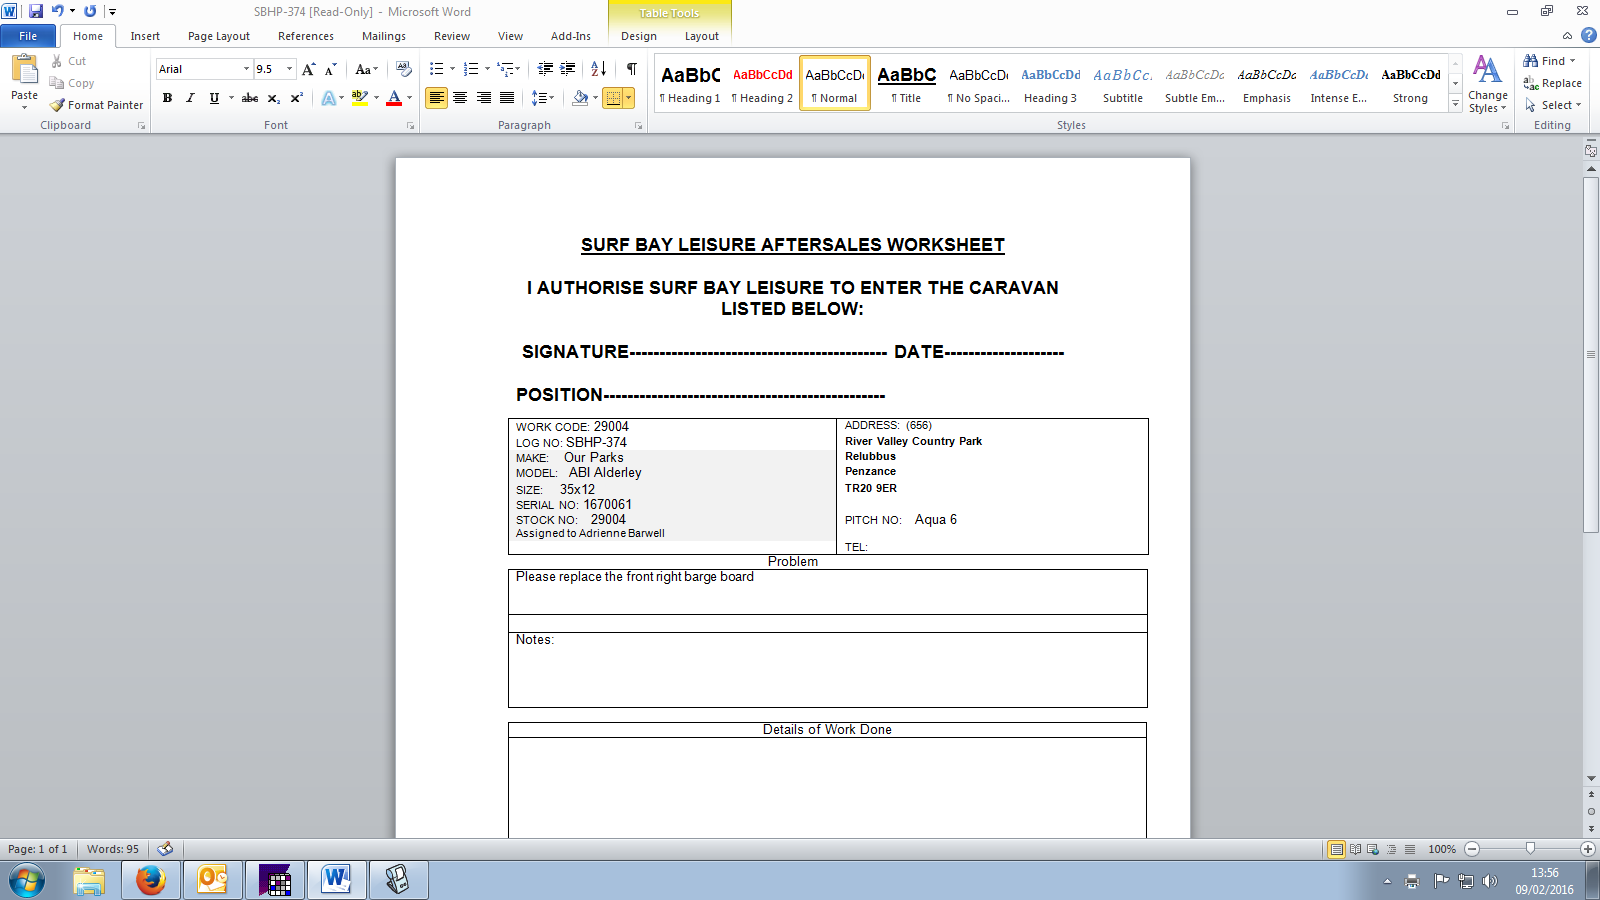Expand the Styles gallery more button
This screenshot has height=900, width=1600.
click(x=1456, y=104)
